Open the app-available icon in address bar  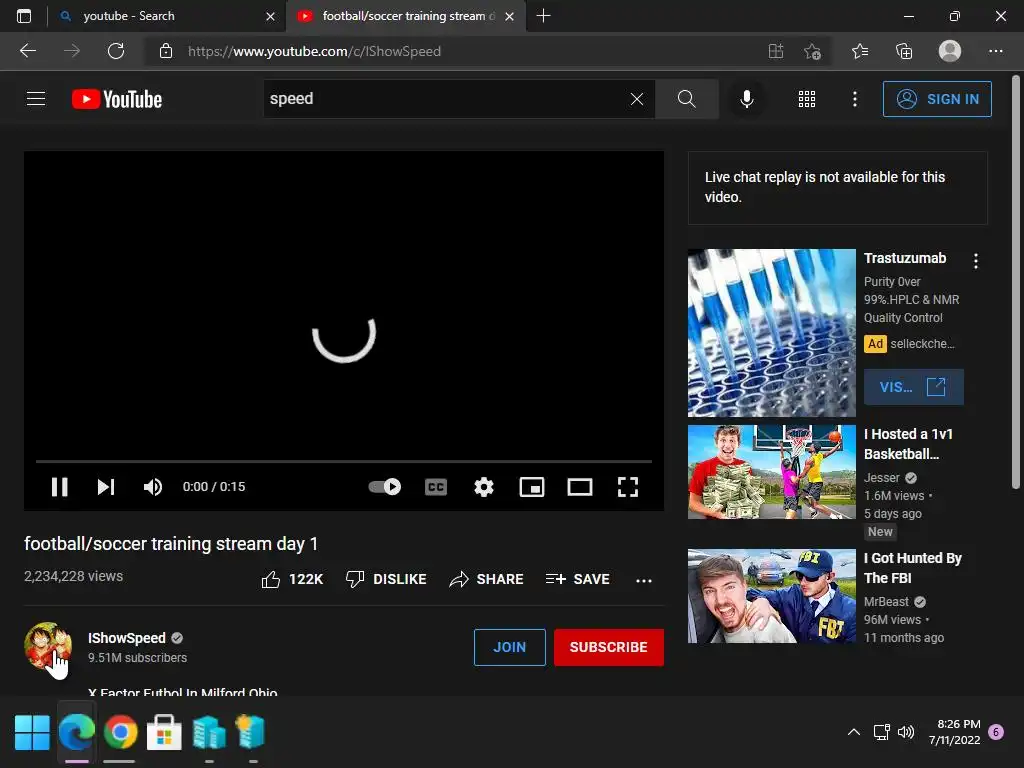pos(776,51)
